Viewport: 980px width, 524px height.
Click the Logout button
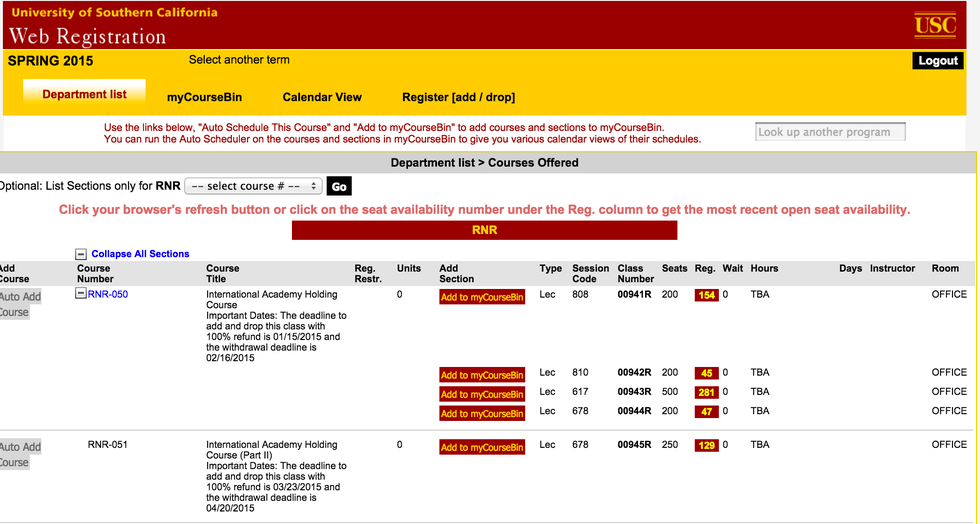click(x=938, y=61)
